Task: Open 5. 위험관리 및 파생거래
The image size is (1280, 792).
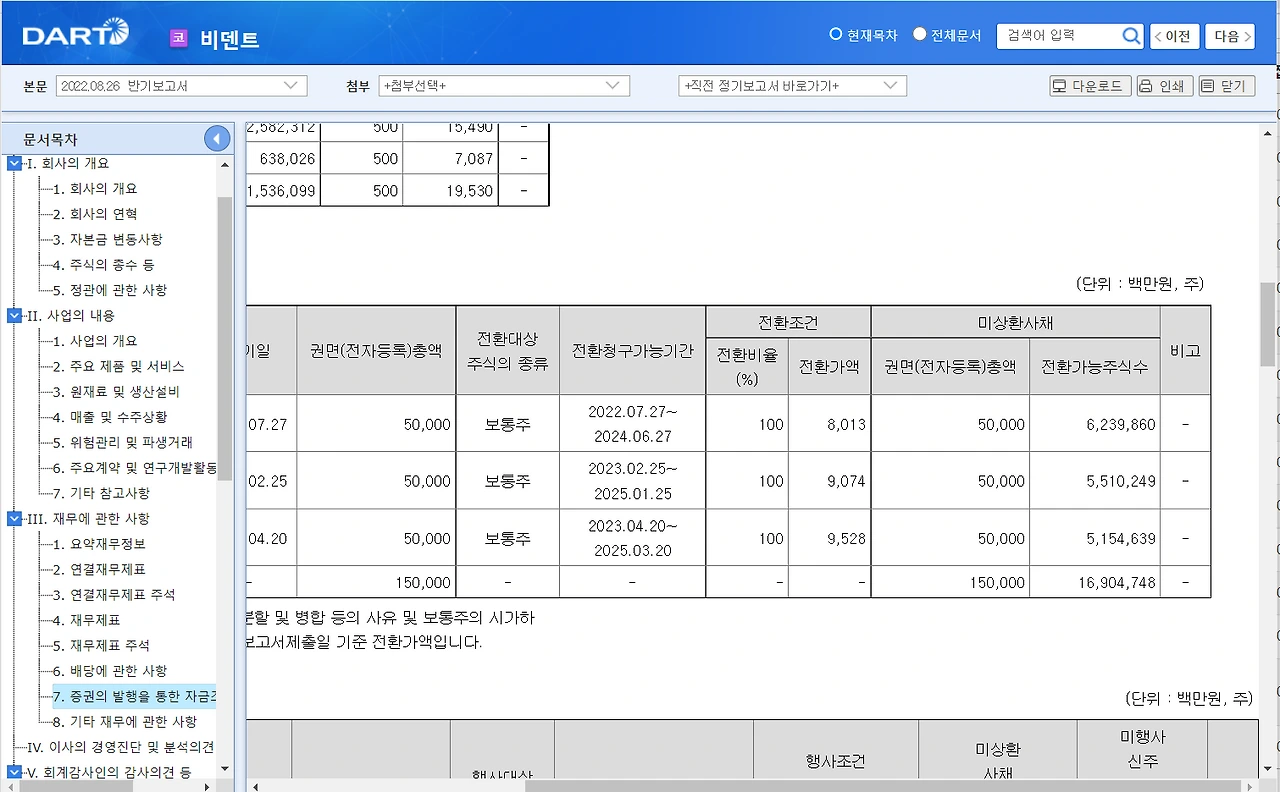Action: coord(123,443)
